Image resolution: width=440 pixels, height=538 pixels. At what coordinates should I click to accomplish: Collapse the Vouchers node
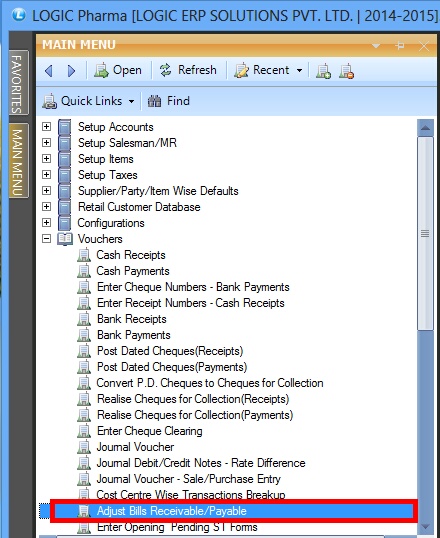pyautogui.click(x=46, y=238)
